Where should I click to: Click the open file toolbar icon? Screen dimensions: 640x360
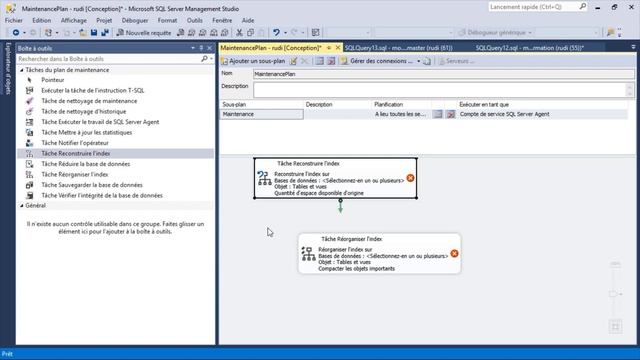click(83, 33)
